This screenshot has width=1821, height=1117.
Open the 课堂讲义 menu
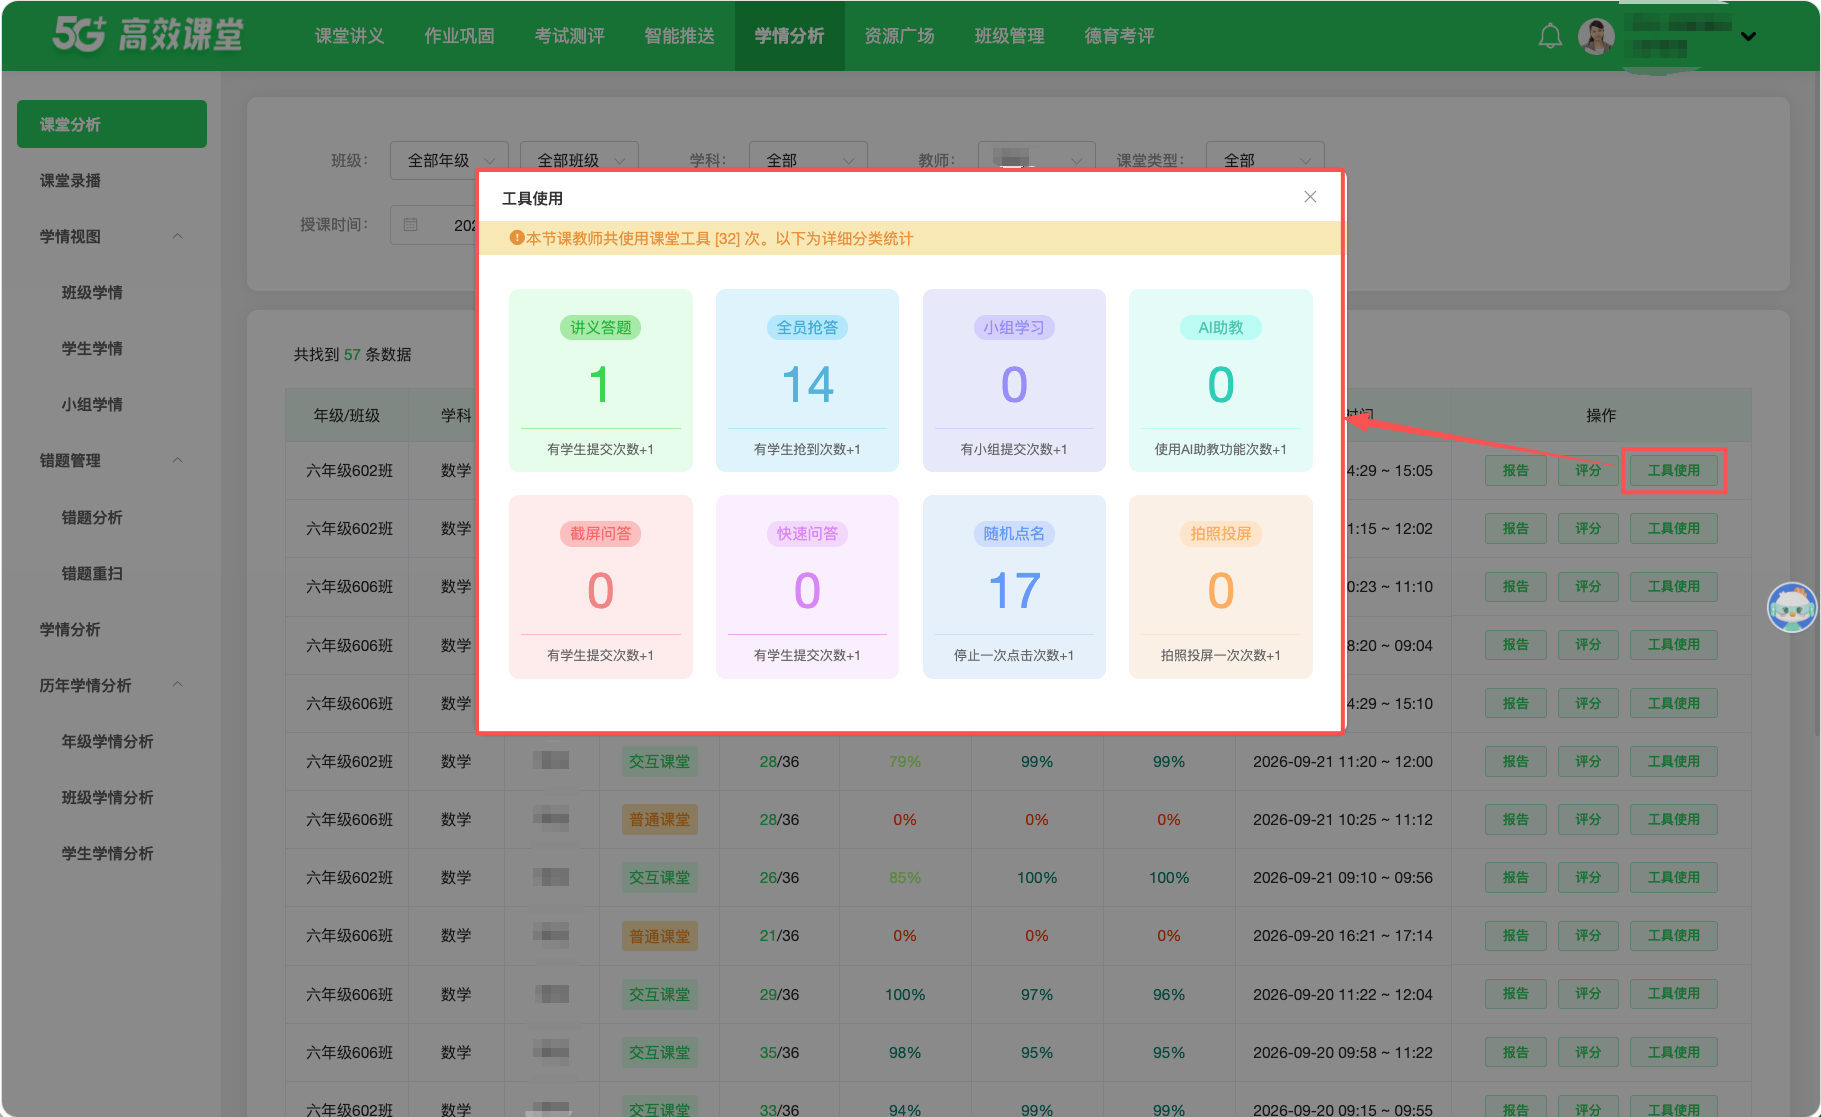349,36
